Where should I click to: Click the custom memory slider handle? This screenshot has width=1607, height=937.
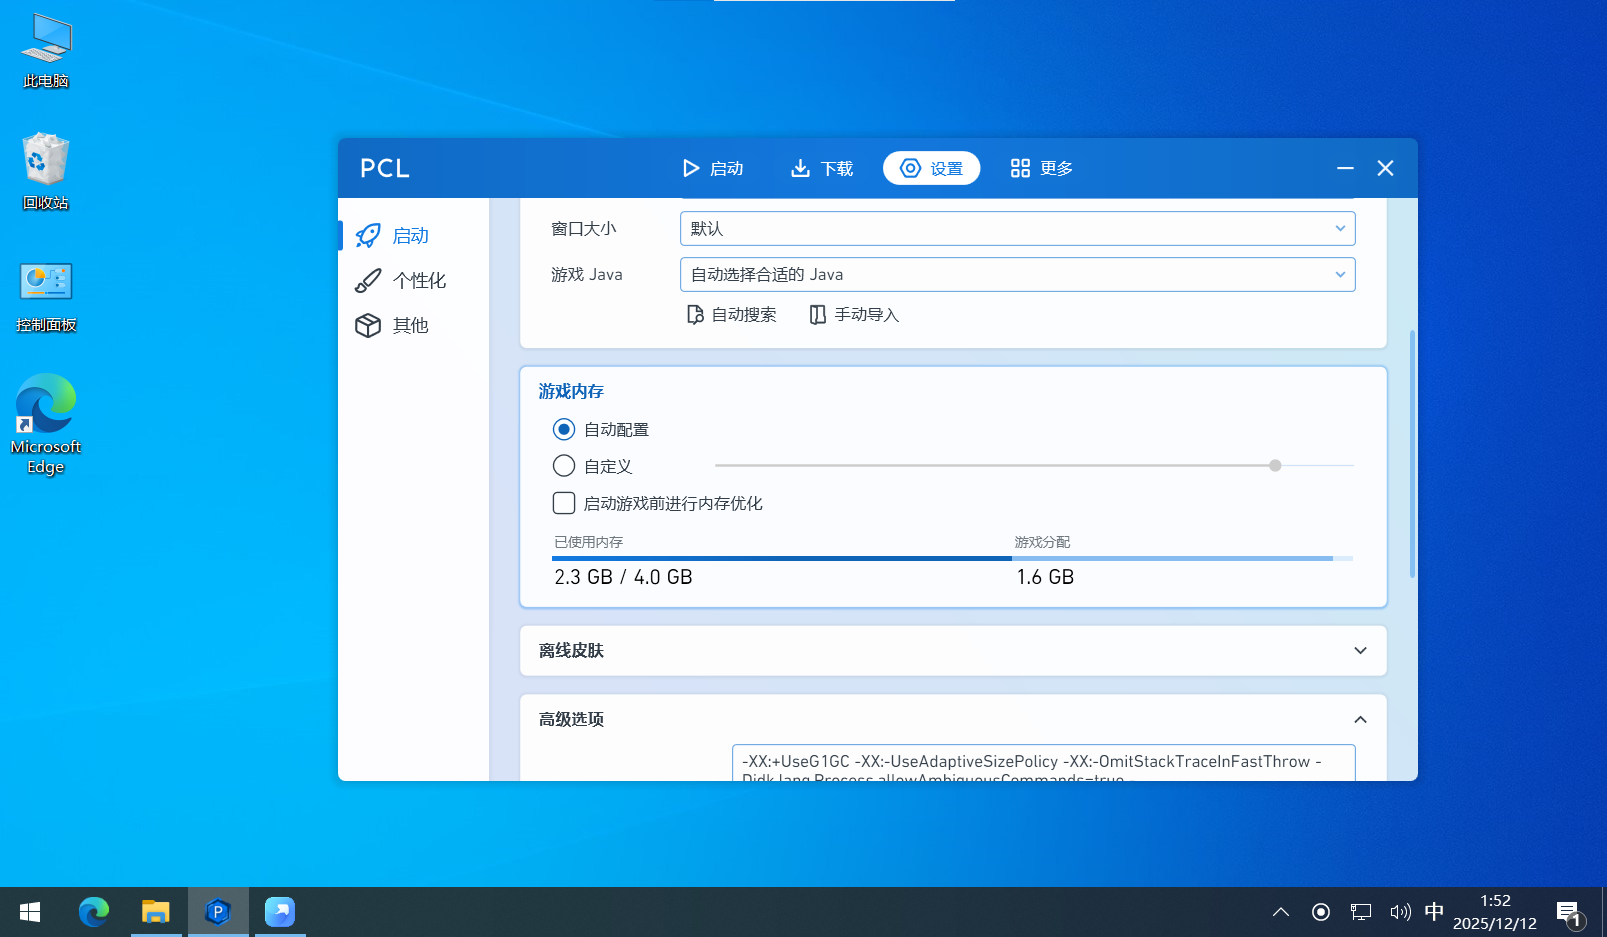[x=1275, y=466]
